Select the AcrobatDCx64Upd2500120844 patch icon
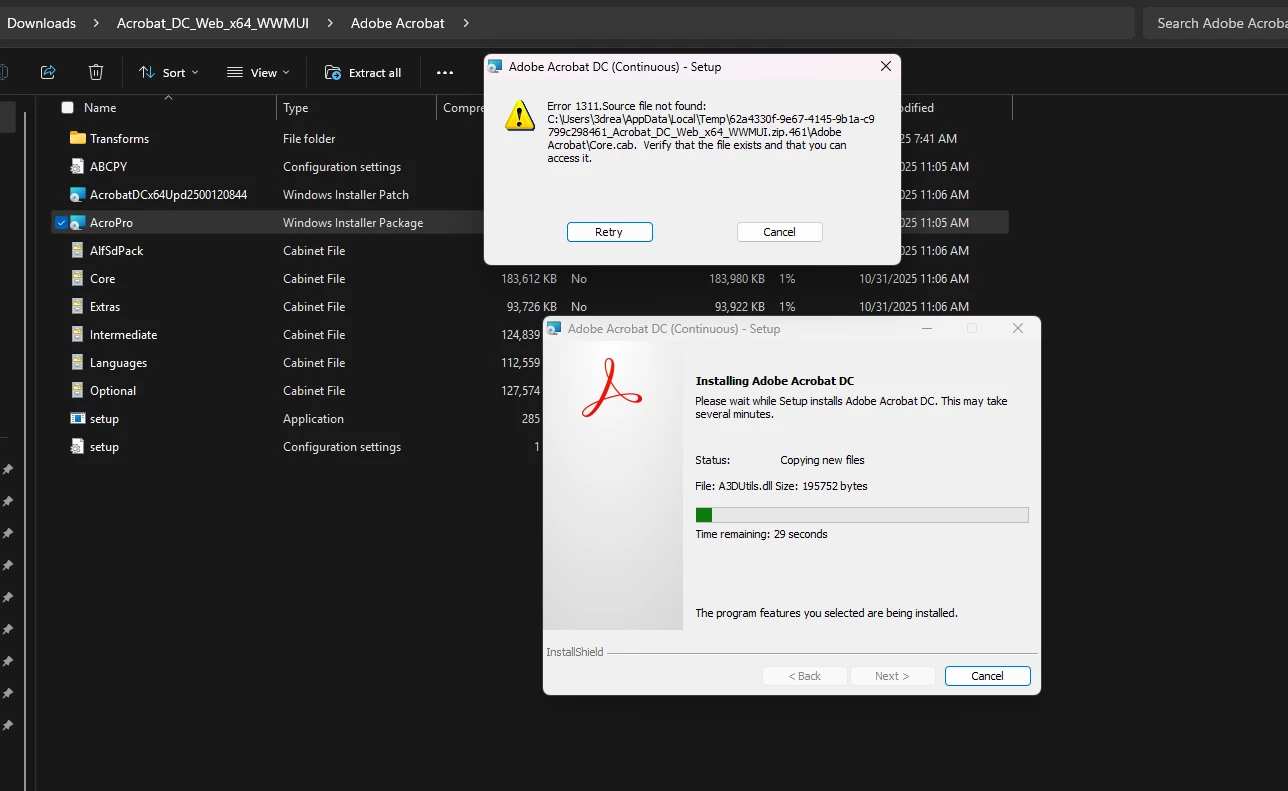The width and height of the screenshot is (1288, 791). click(x=78, y=195)
